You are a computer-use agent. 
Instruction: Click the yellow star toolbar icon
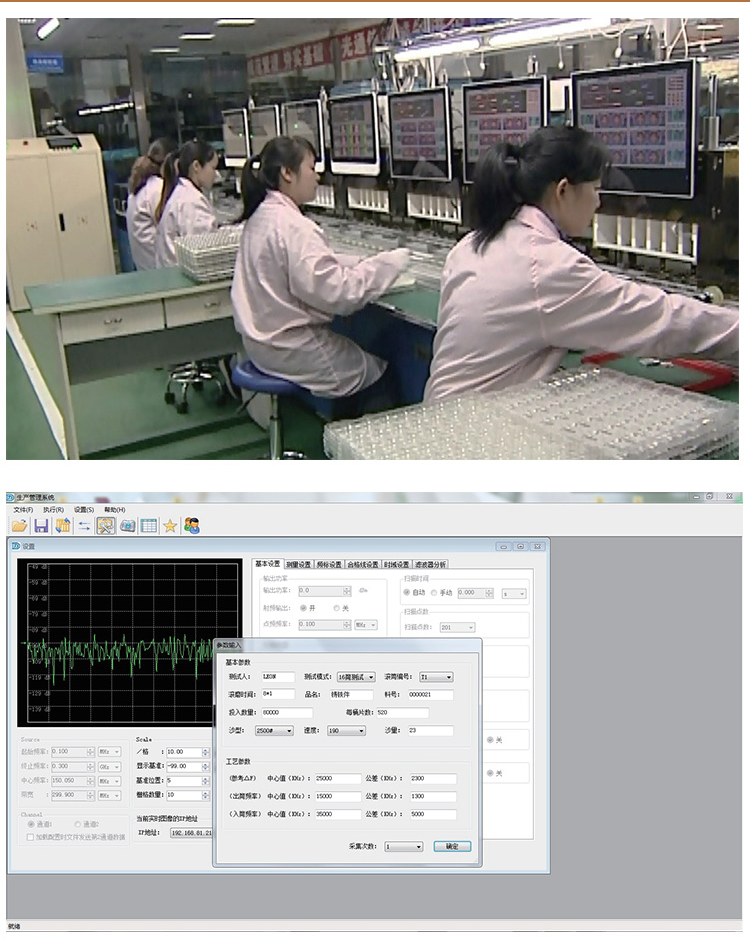tap(170, 525)
